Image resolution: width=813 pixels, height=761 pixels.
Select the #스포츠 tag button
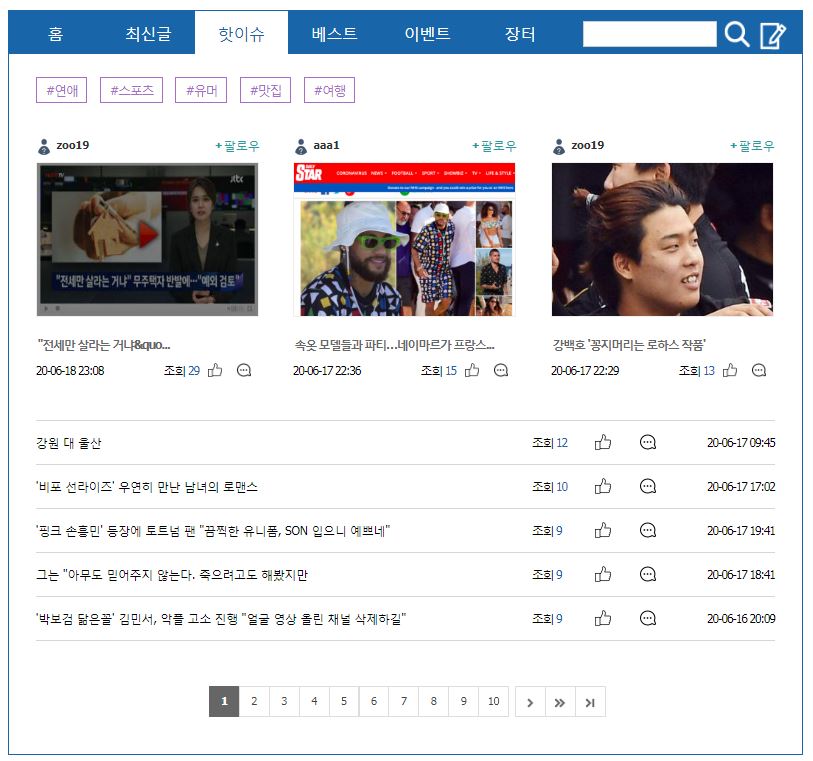click(x=131, y=91)
